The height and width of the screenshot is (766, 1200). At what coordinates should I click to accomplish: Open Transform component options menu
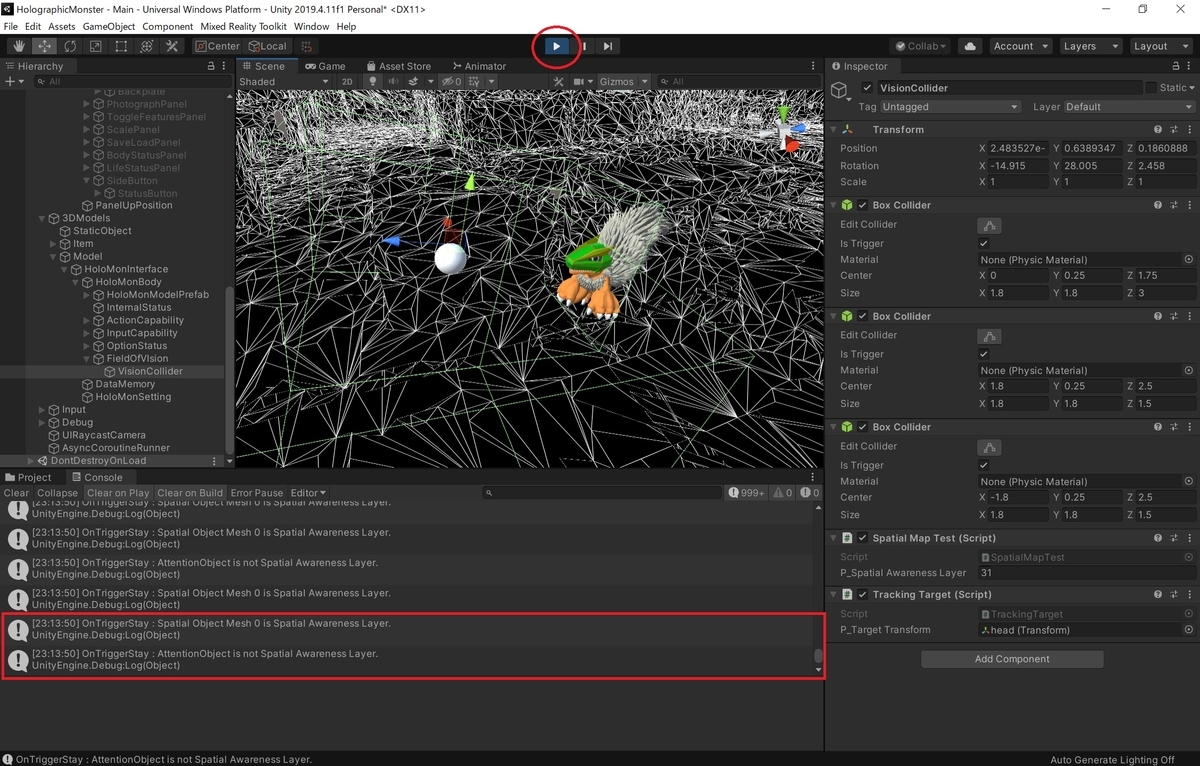pyautogui.click(x=1189, y=130)
